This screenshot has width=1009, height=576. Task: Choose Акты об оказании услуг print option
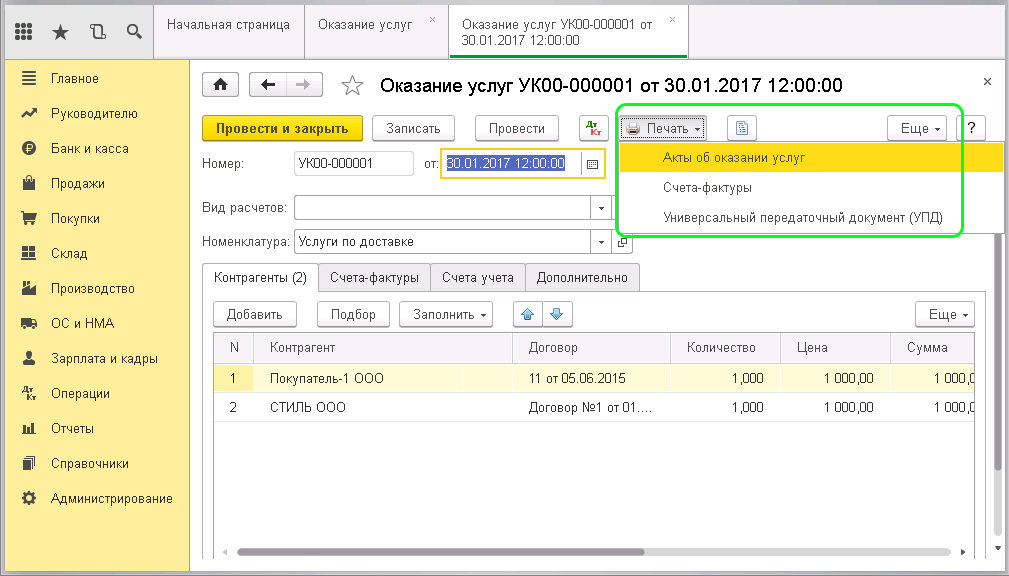[x=811, y=158]
